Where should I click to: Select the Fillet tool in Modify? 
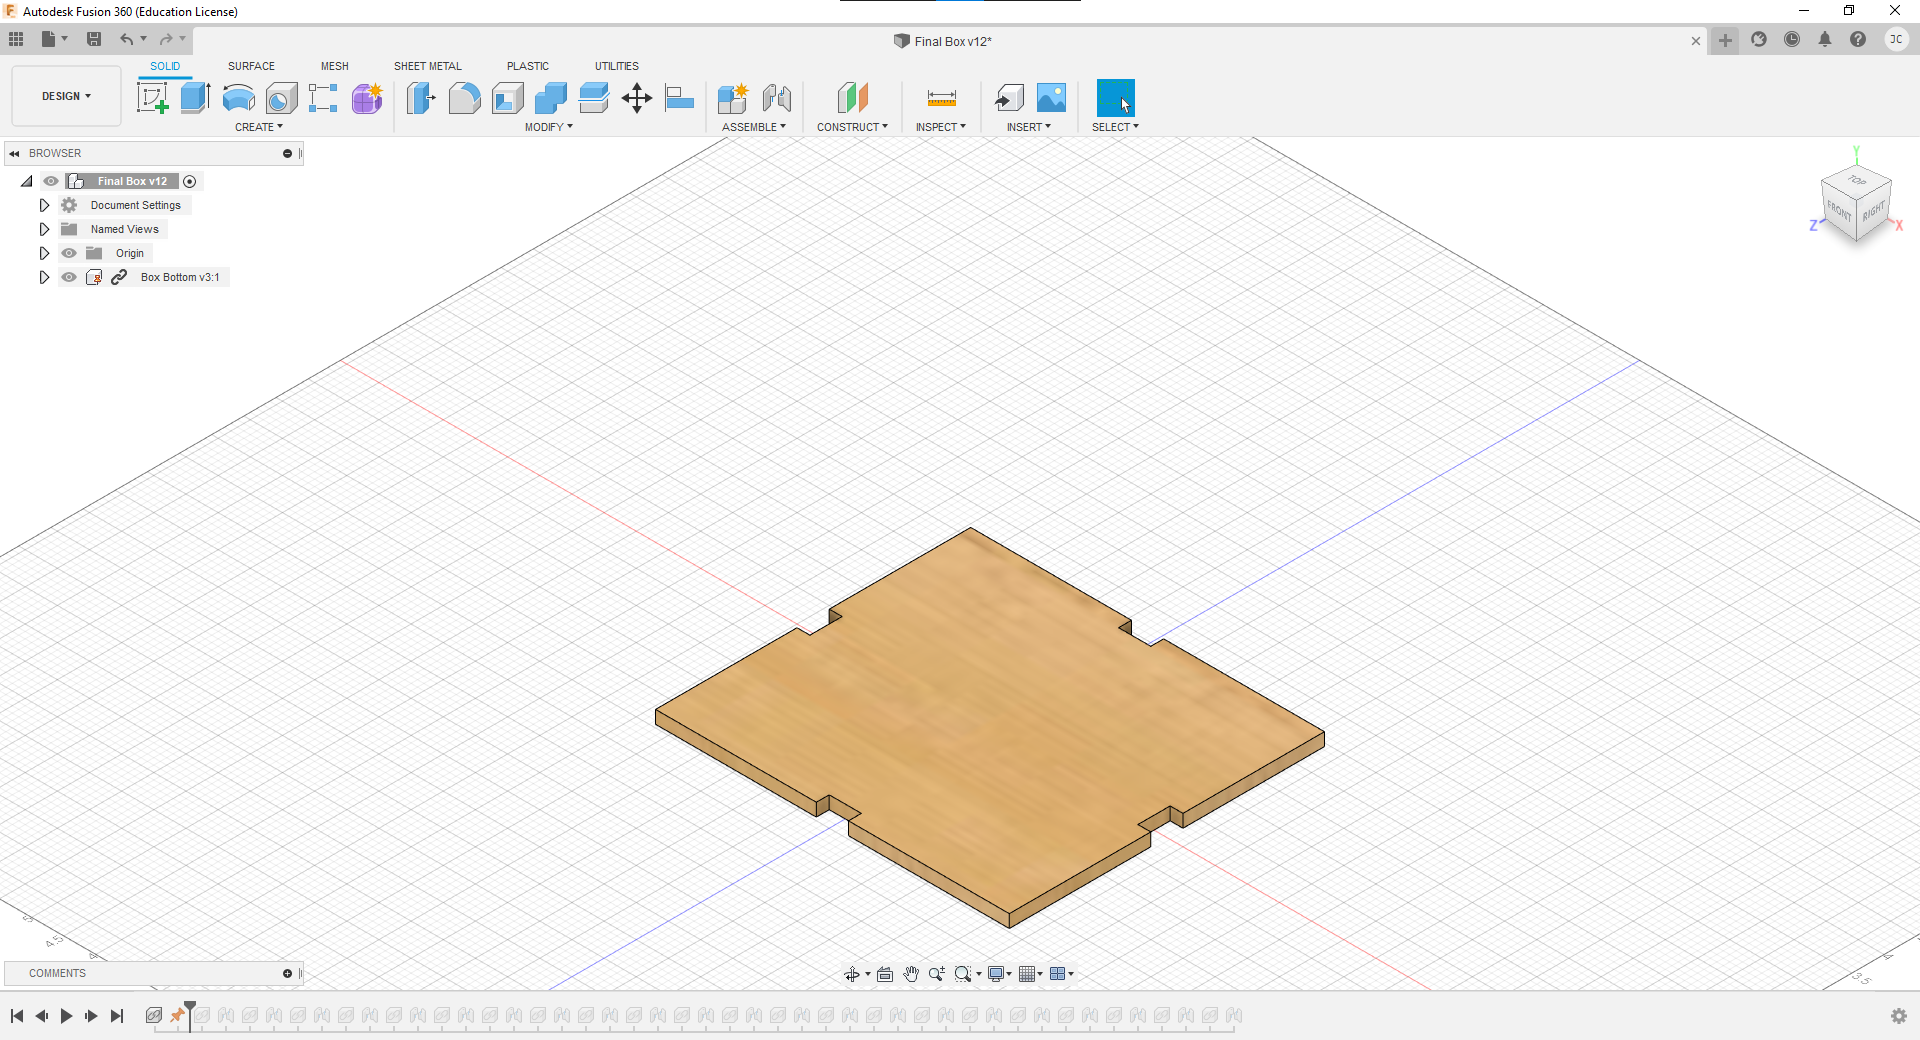(x=464, y=98)
